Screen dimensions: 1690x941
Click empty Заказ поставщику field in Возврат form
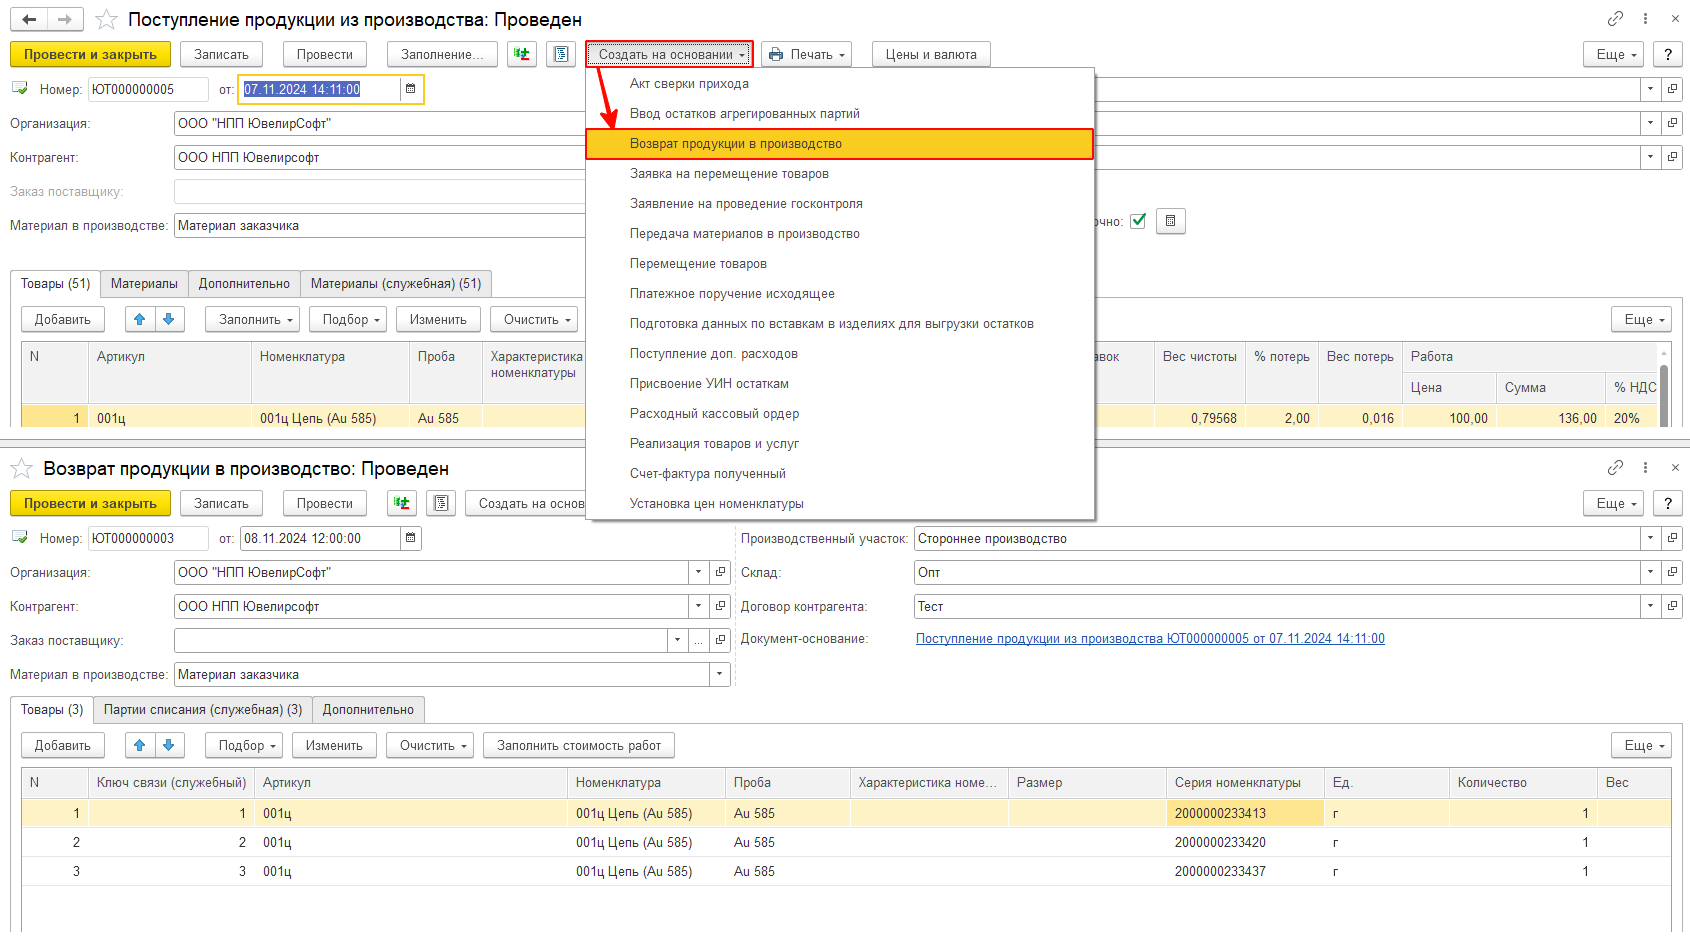(x=420, y=640)
